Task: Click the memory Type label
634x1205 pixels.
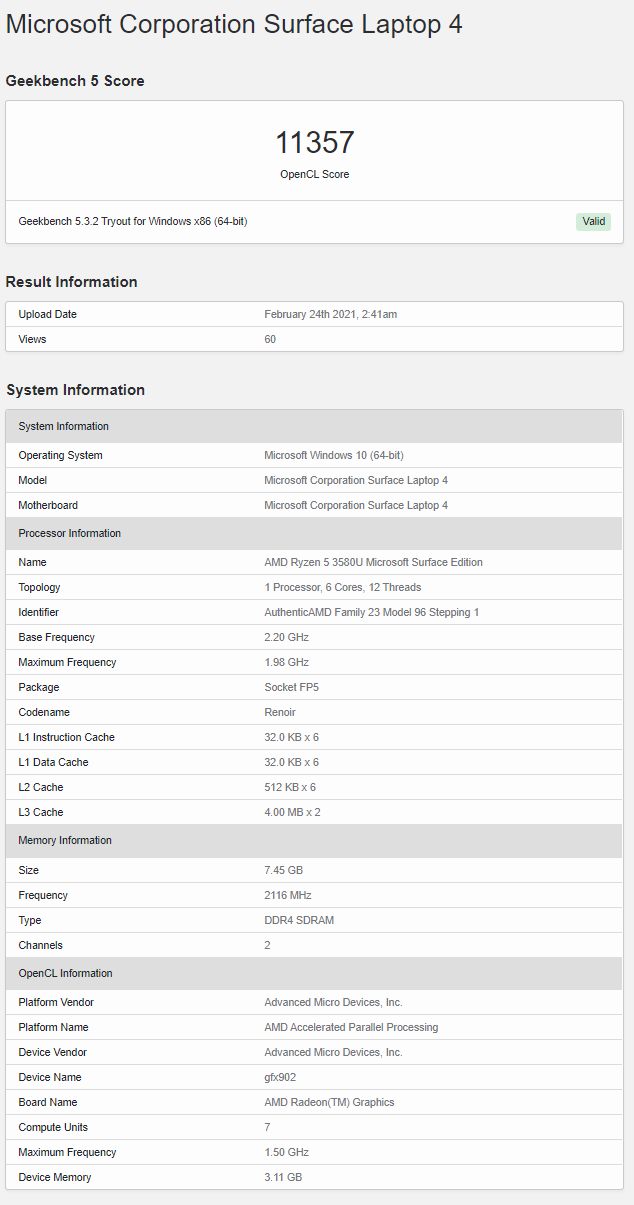Action: point(31,920)
